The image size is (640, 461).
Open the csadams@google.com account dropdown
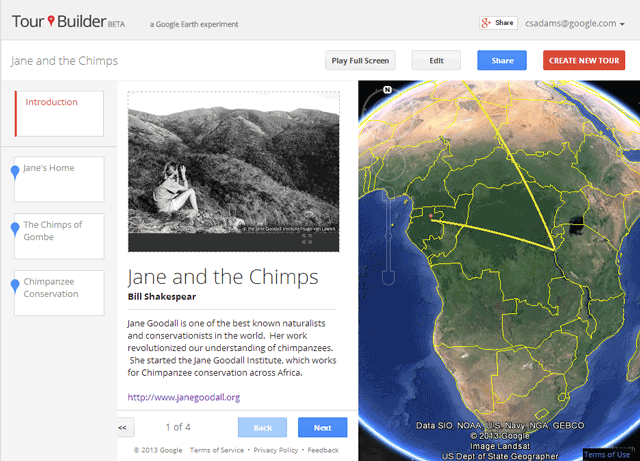[x=575, y=23]
